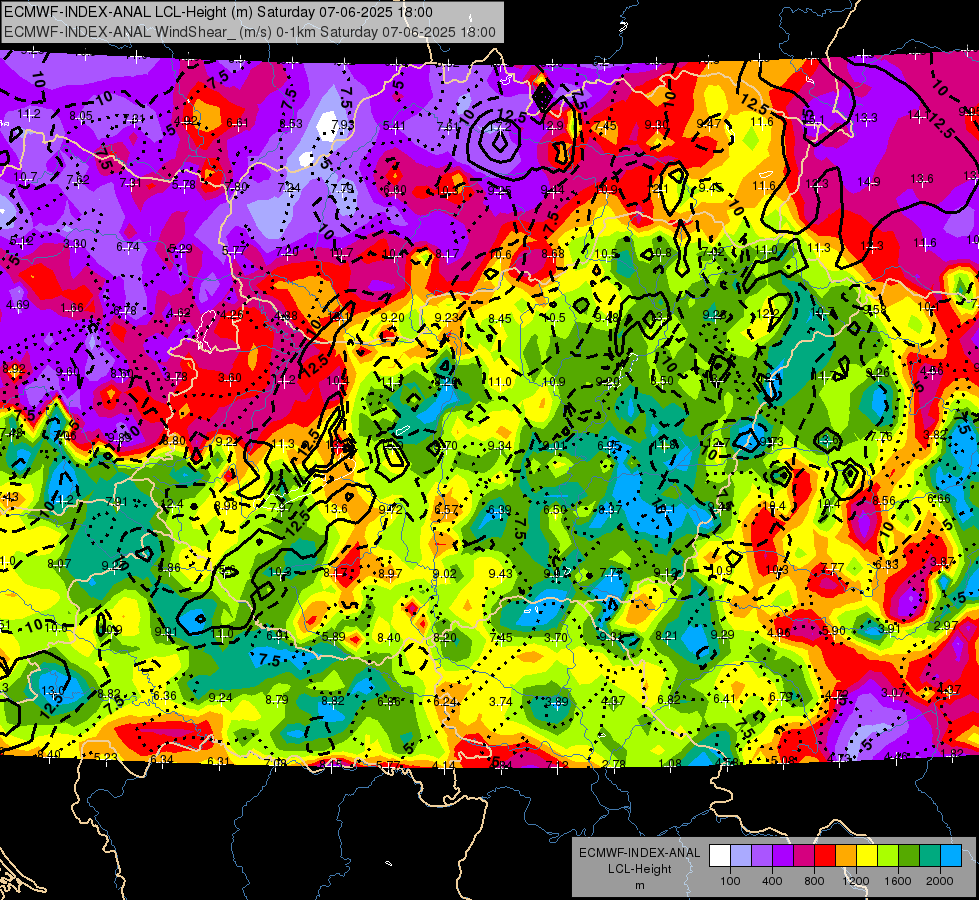Image resolution: width=979 pixels, height=900 pixels.
Task: Click the legend tick label 800
Action: (x=814, y=881)
